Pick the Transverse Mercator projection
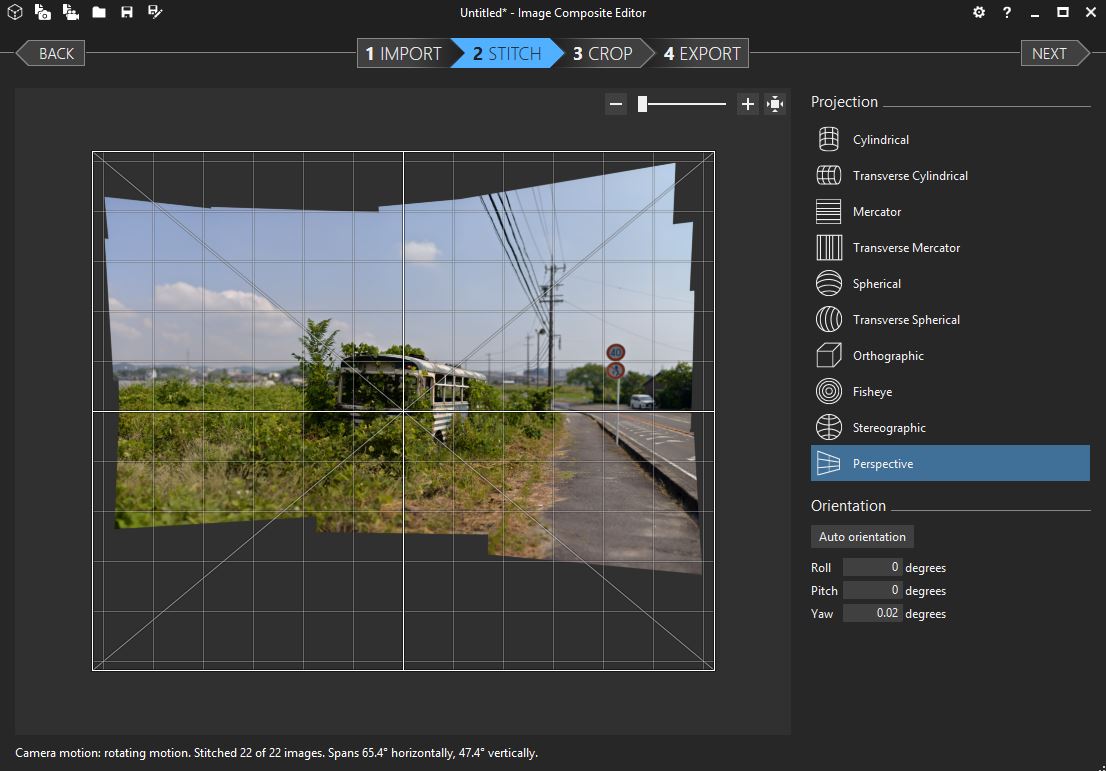 [x=950, y=248]
